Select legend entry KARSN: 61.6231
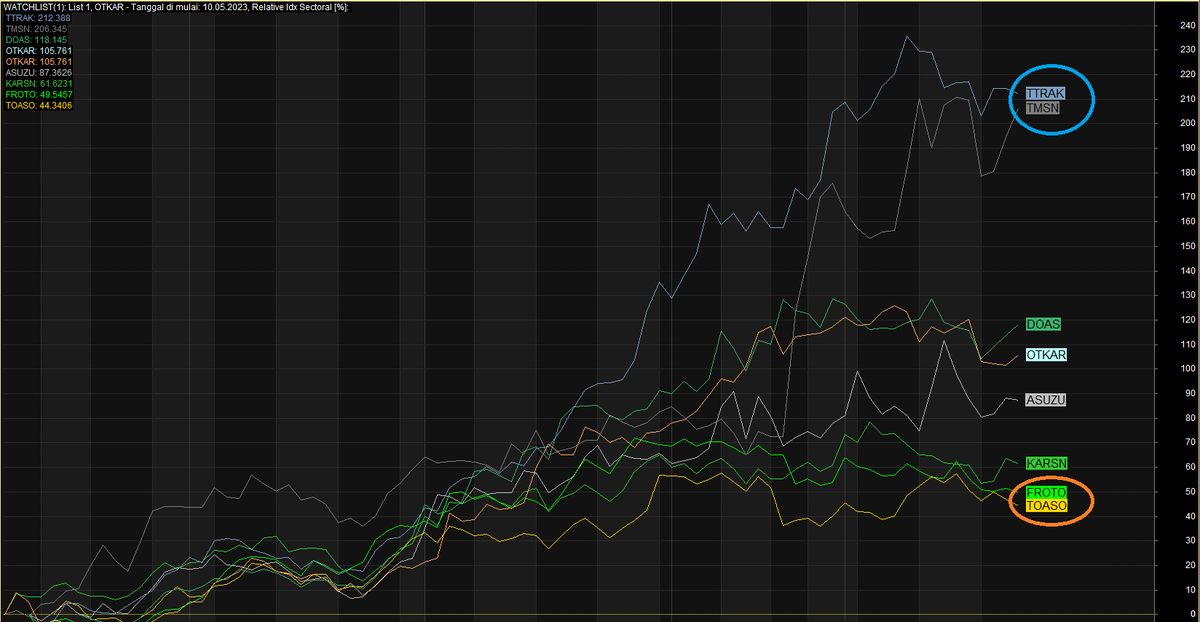1200x622 pixels. coord(38,84)
